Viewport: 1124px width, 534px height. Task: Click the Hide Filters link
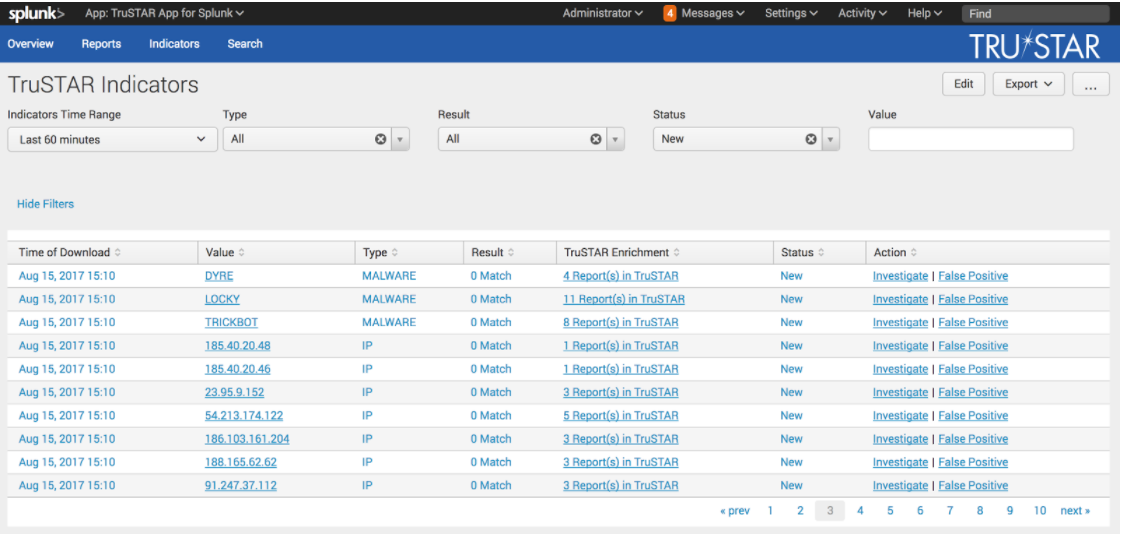(x=45, y=204)
